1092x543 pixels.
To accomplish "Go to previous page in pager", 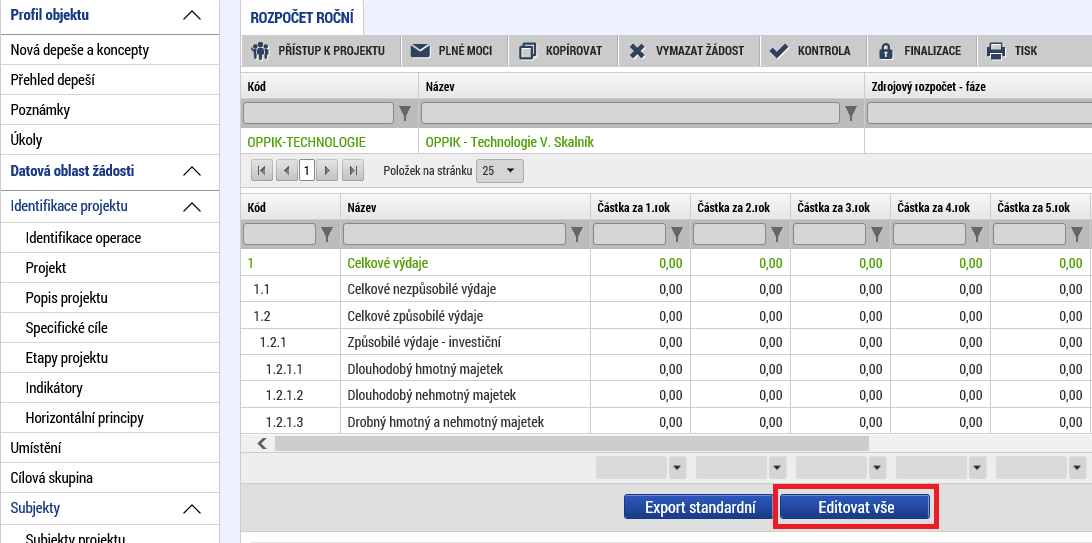I will pos(286,171).
